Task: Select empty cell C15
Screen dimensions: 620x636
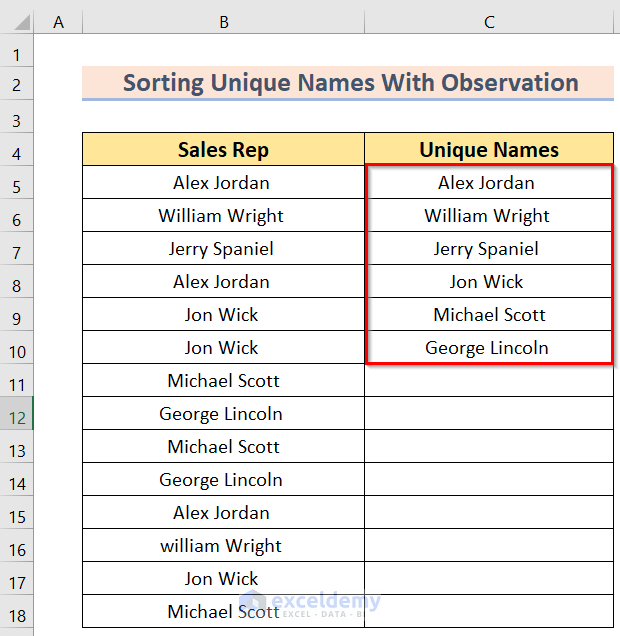Action: coord(489,513)
